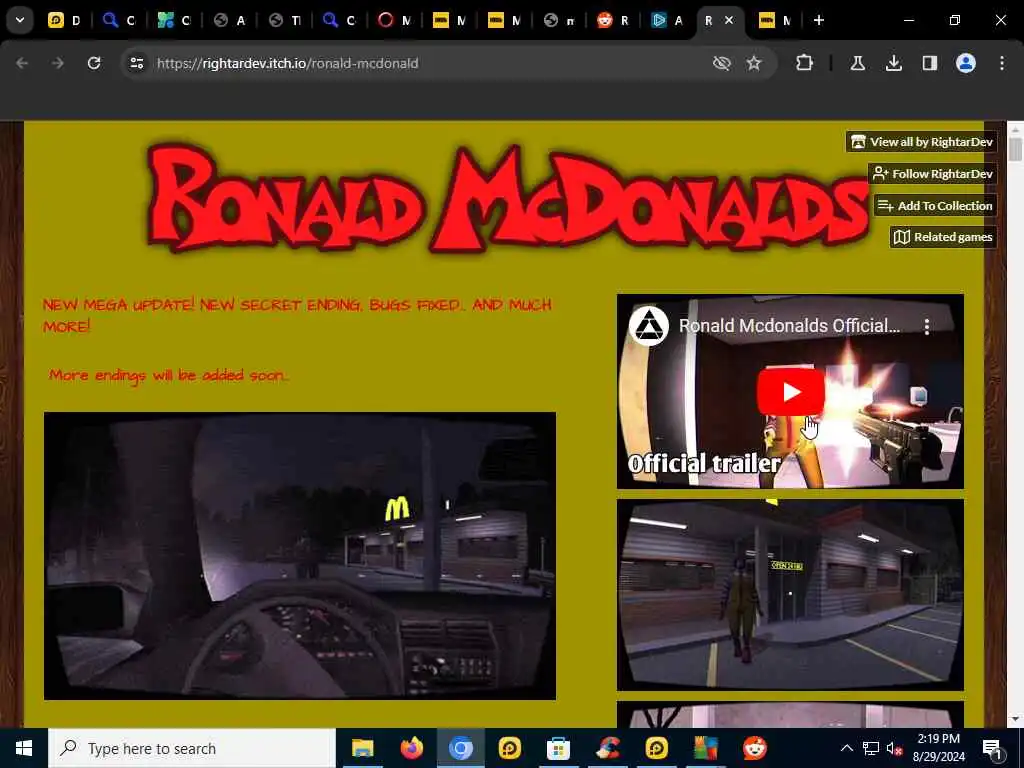
Task: Open Related games
Action: point(943,237)
